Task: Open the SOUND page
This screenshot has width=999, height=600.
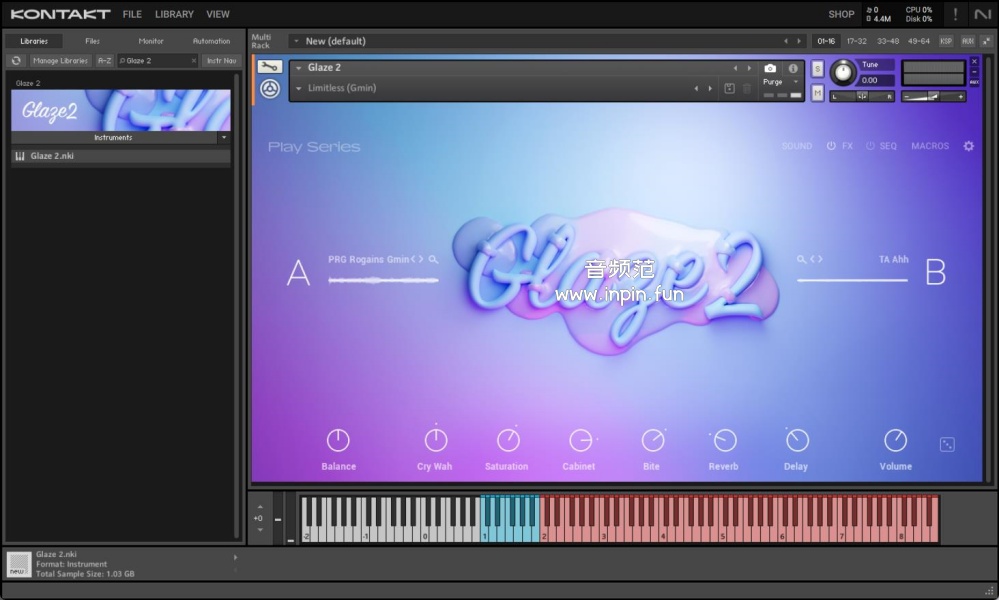Action: click(x=796, y=146)
